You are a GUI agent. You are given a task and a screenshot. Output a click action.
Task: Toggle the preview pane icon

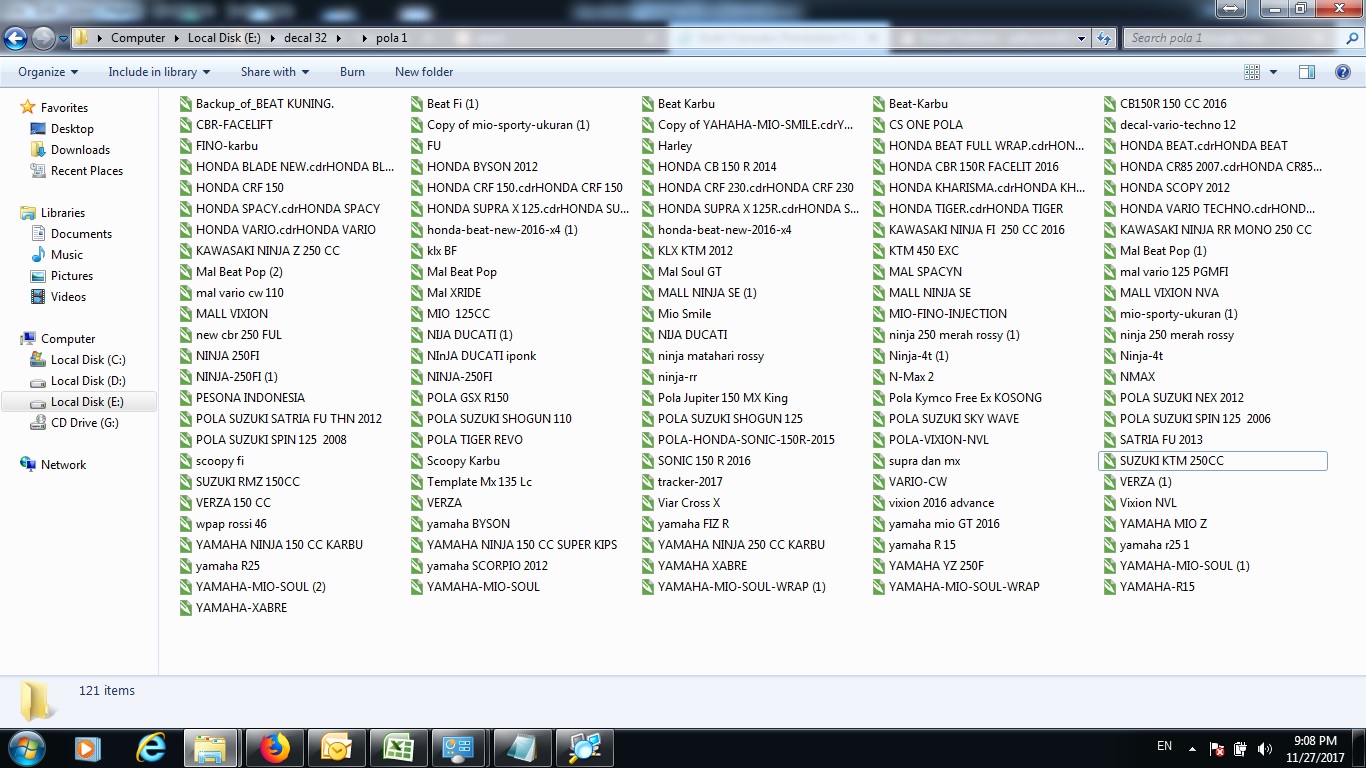tap(1307, 72)
